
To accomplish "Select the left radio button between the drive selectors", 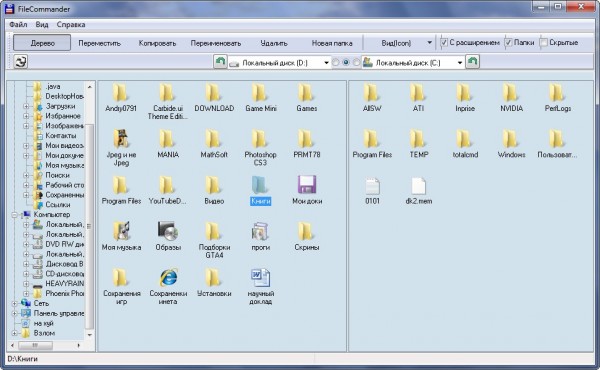I will tap(336, 62).
